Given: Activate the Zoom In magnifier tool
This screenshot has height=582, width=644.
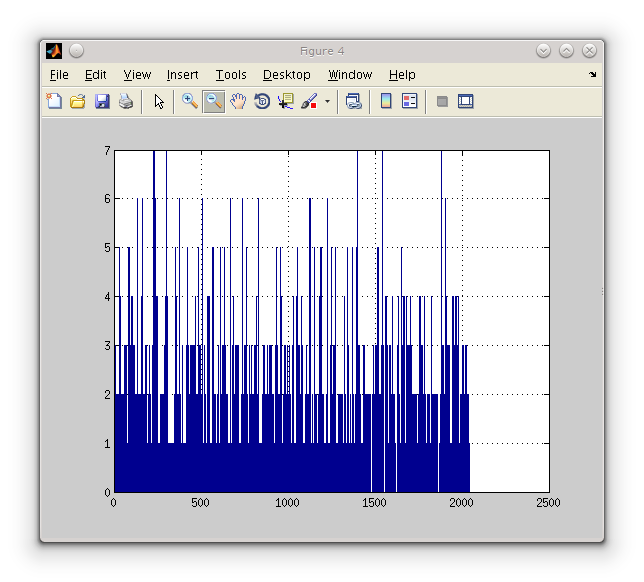Looking at the screenshot, I should pyautogui.click(x=189, y=101).
